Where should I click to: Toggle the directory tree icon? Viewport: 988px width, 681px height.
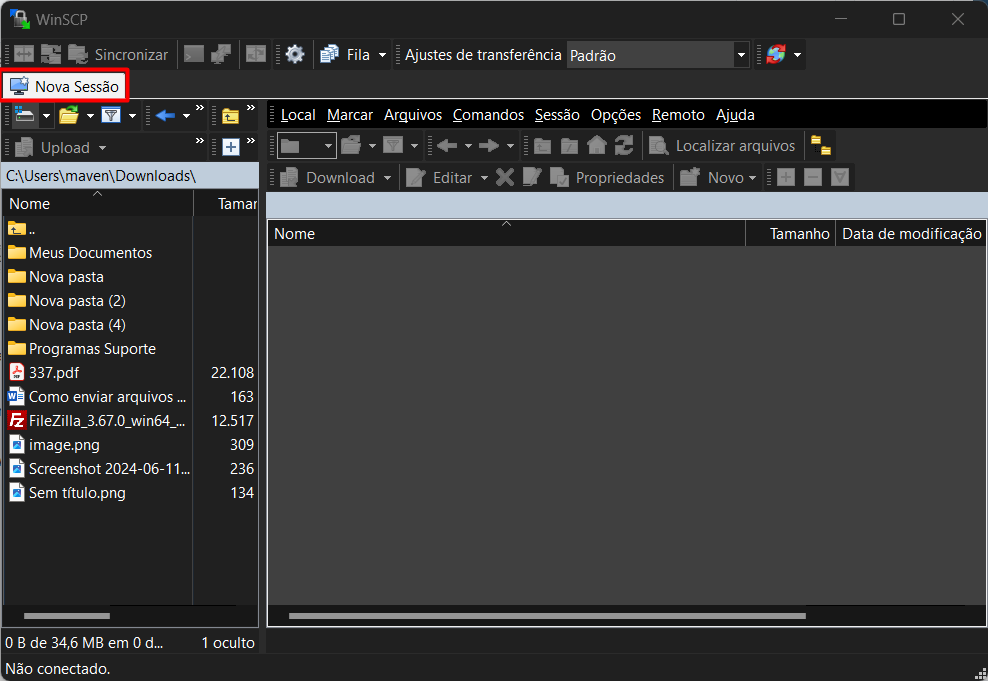tap(820, 146)
